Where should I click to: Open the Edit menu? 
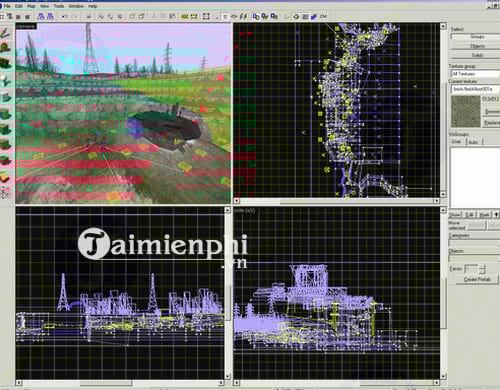pos(19,6)
